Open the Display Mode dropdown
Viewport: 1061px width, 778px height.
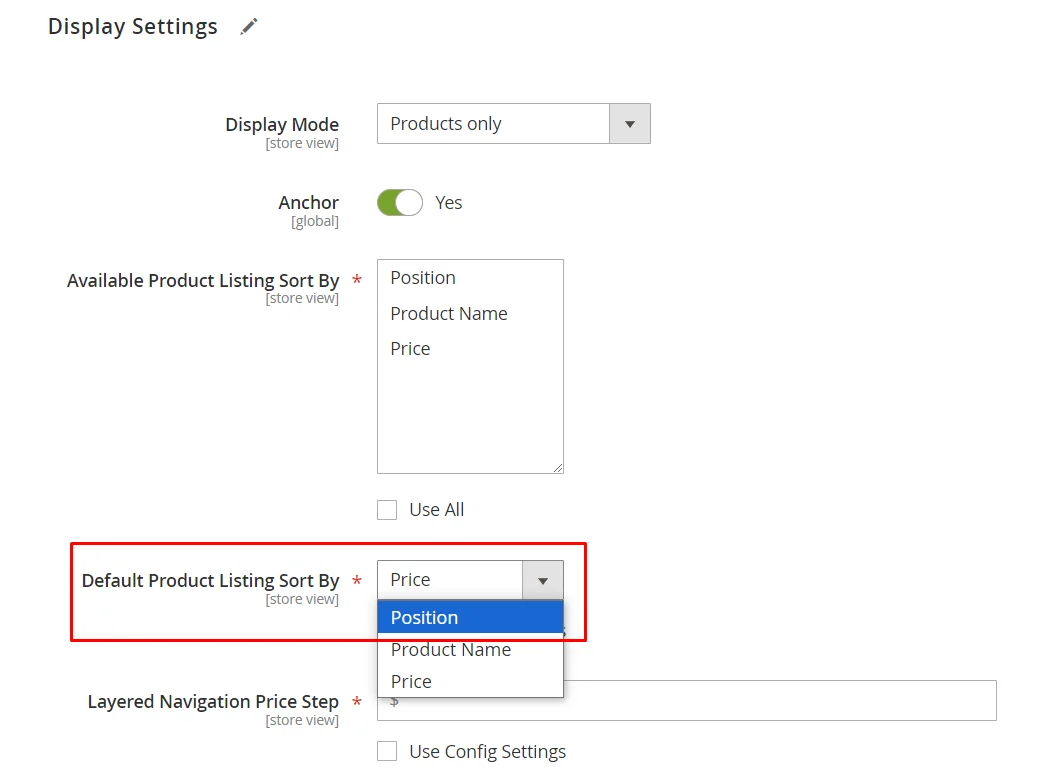(x=513, y=124)
